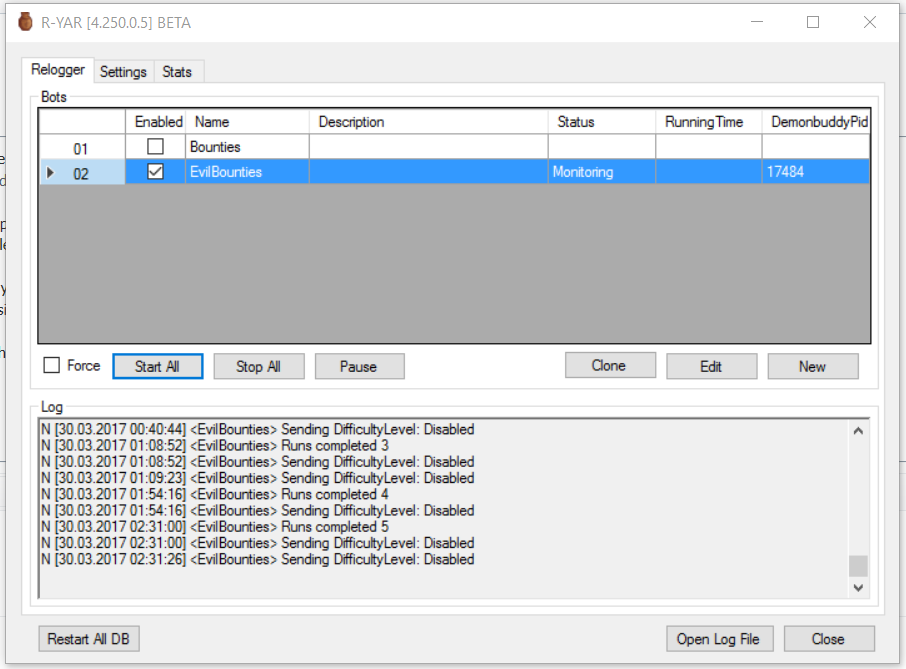Maximize the R-YAR window
This screenshot has height=669, width=906.
tap(813, 22)
